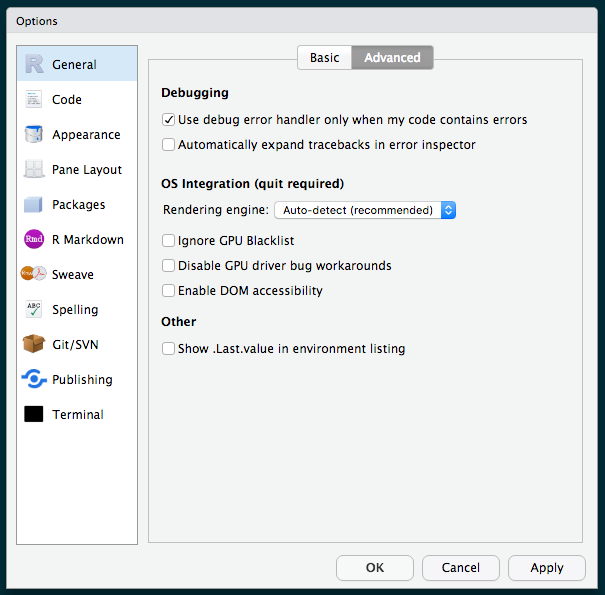Select the Appearance paint bucket icon
This screenshot has width=605, height=595.
pos(34,134)
